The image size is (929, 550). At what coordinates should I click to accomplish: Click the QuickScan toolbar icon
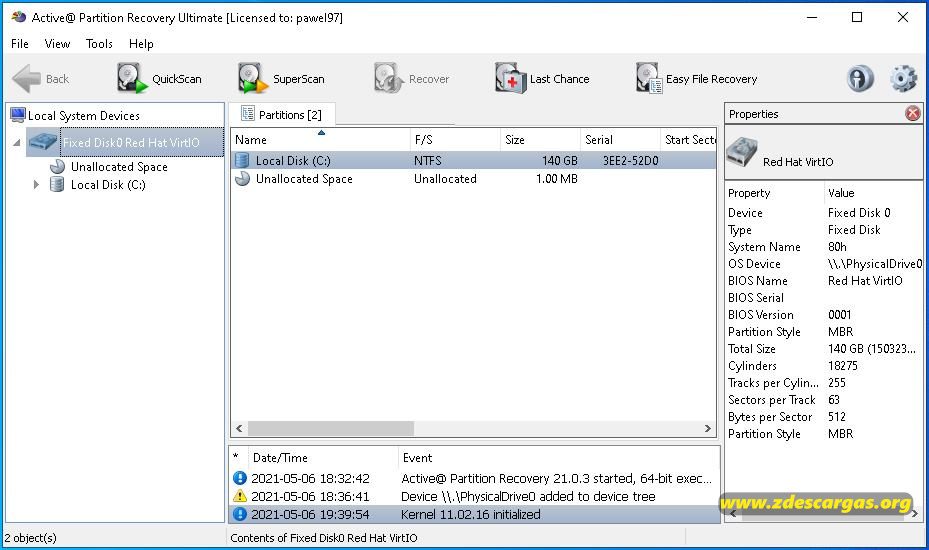coord(132,78)
